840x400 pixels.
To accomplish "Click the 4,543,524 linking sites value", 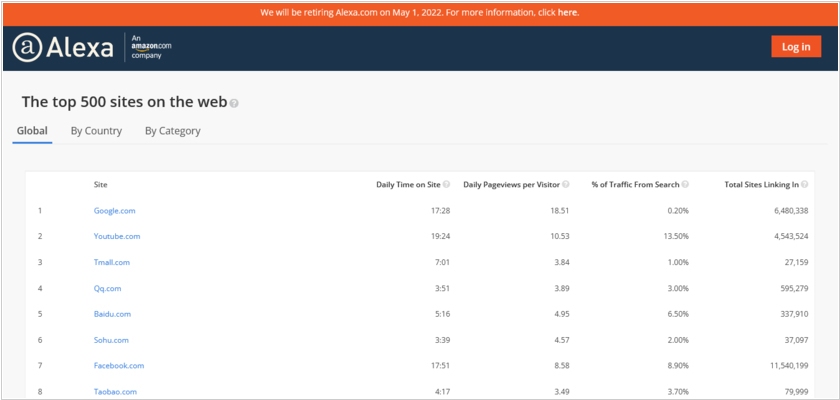I will [x=791, y=236].
